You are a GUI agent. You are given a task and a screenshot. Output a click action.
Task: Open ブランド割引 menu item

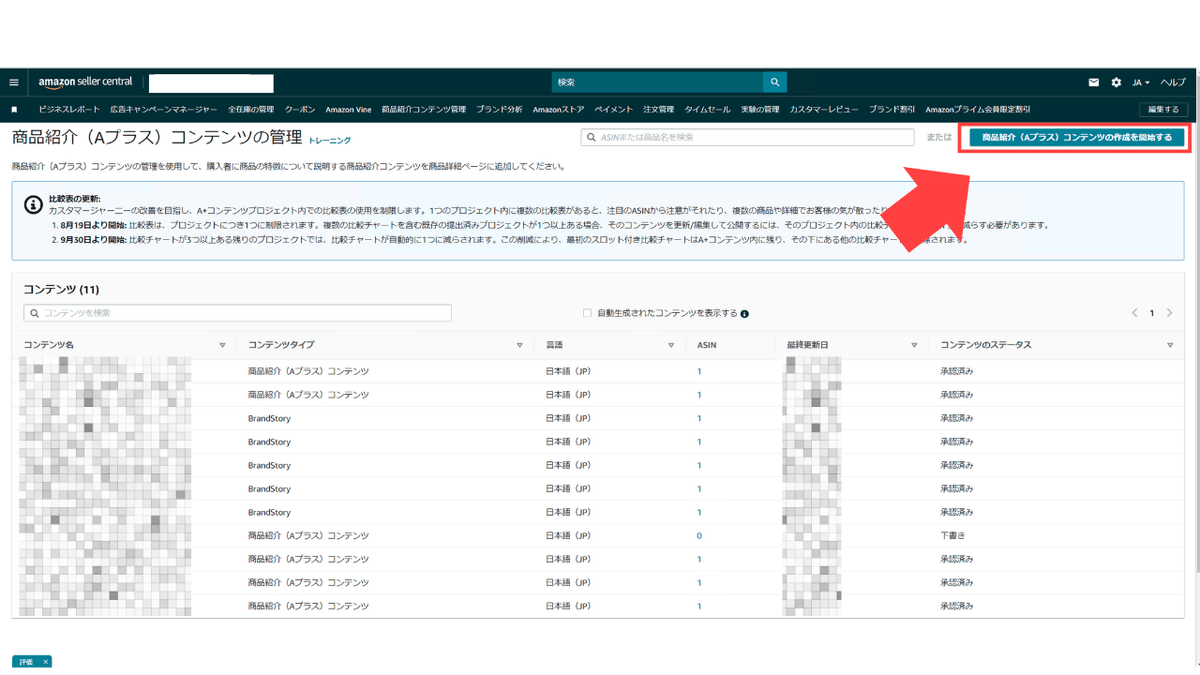pyautogui.click(x=892, y=109)
